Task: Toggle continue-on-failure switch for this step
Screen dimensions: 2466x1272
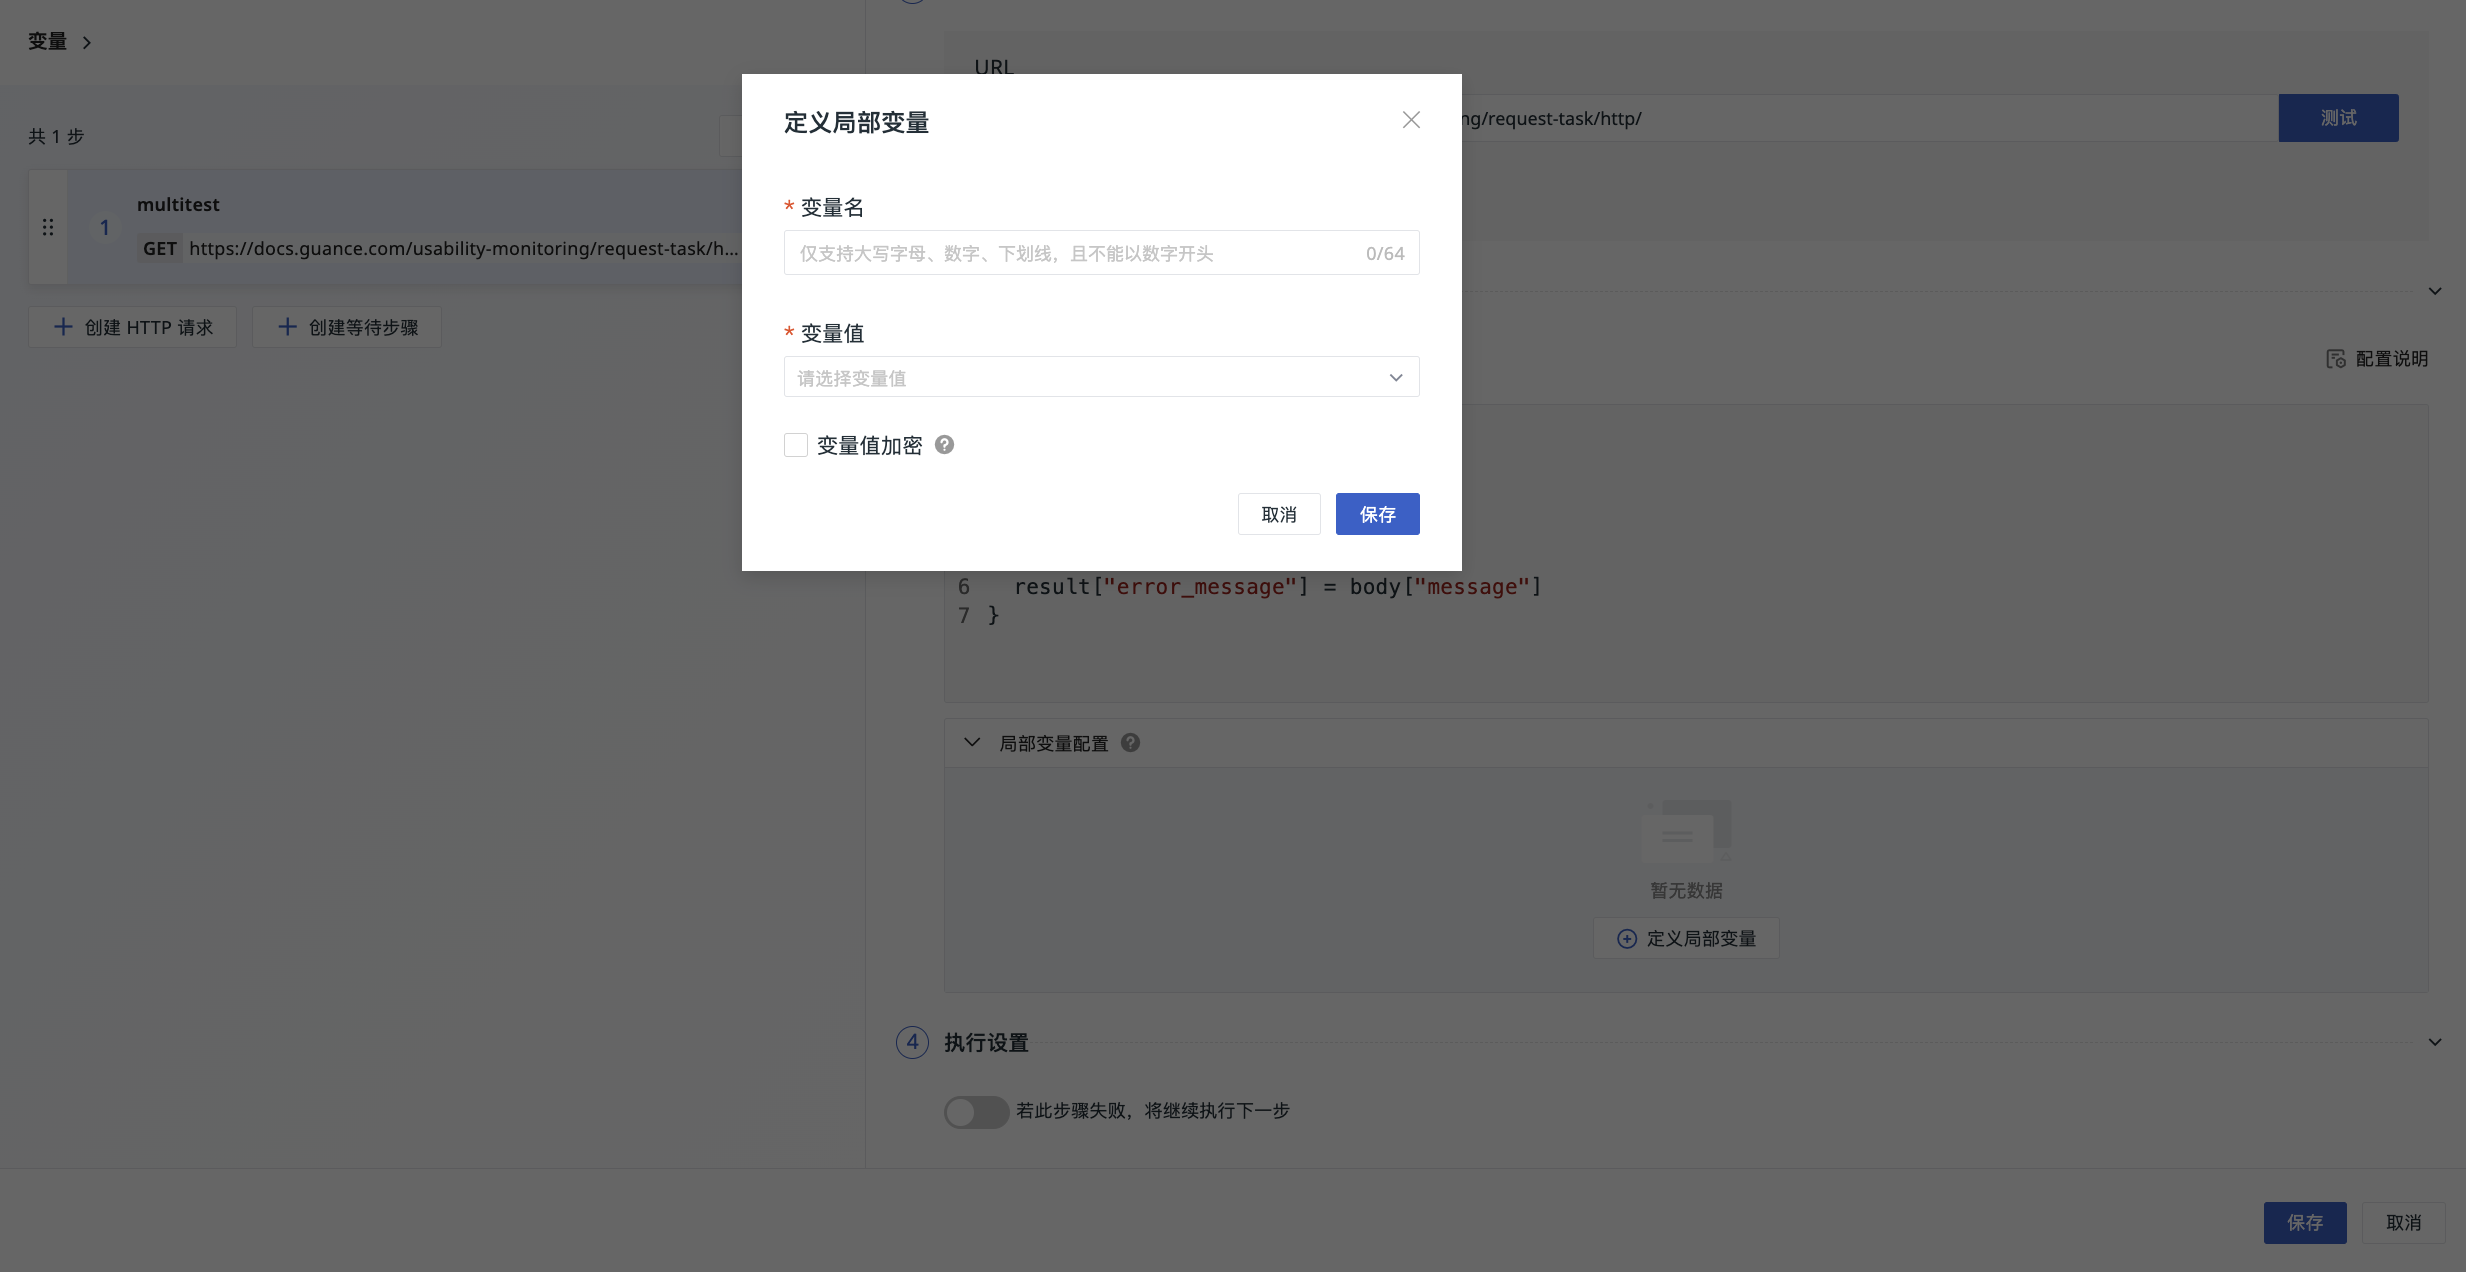Action: click(x=976, y=1112)
